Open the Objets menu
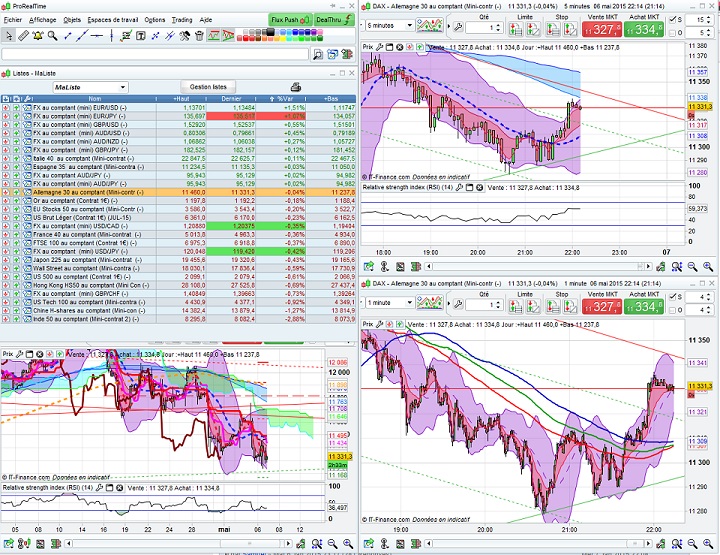The width and height of the screenshot is (720, 555). 72,20
